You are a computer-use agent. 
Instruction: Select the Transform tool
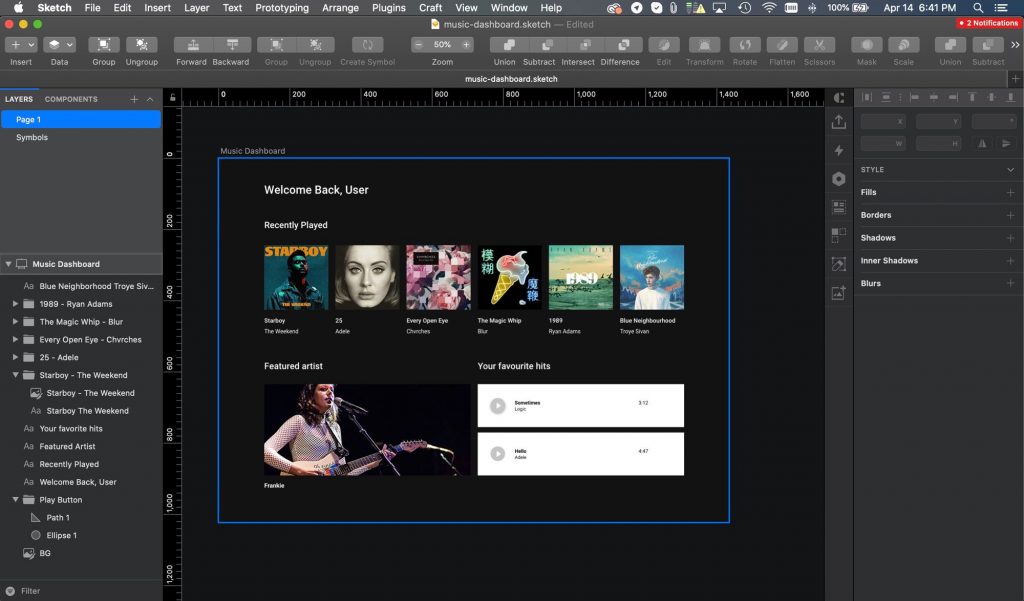[x=705, y=45]
